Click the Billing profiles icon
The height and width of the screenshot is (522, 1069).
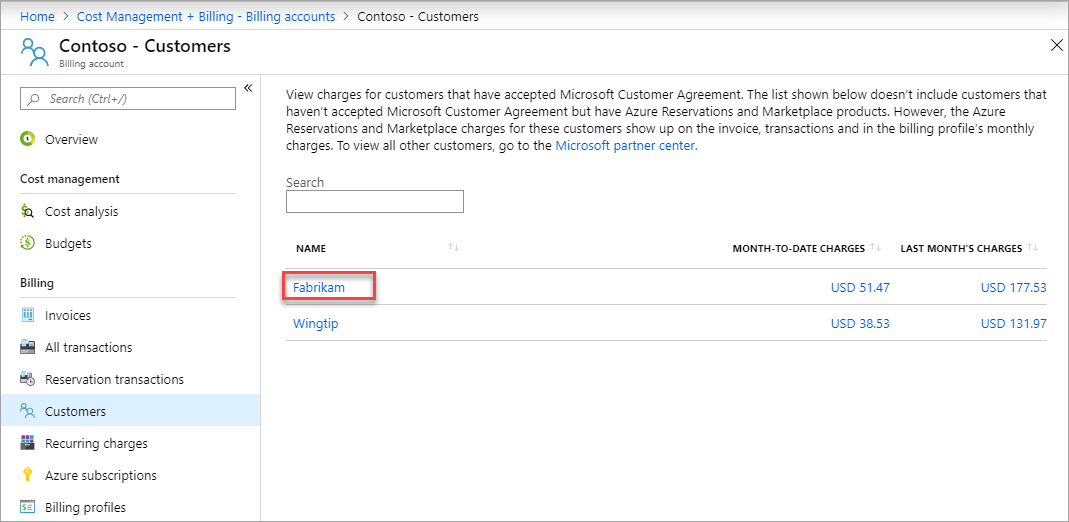pyautogui.click(x=28, y=508)
